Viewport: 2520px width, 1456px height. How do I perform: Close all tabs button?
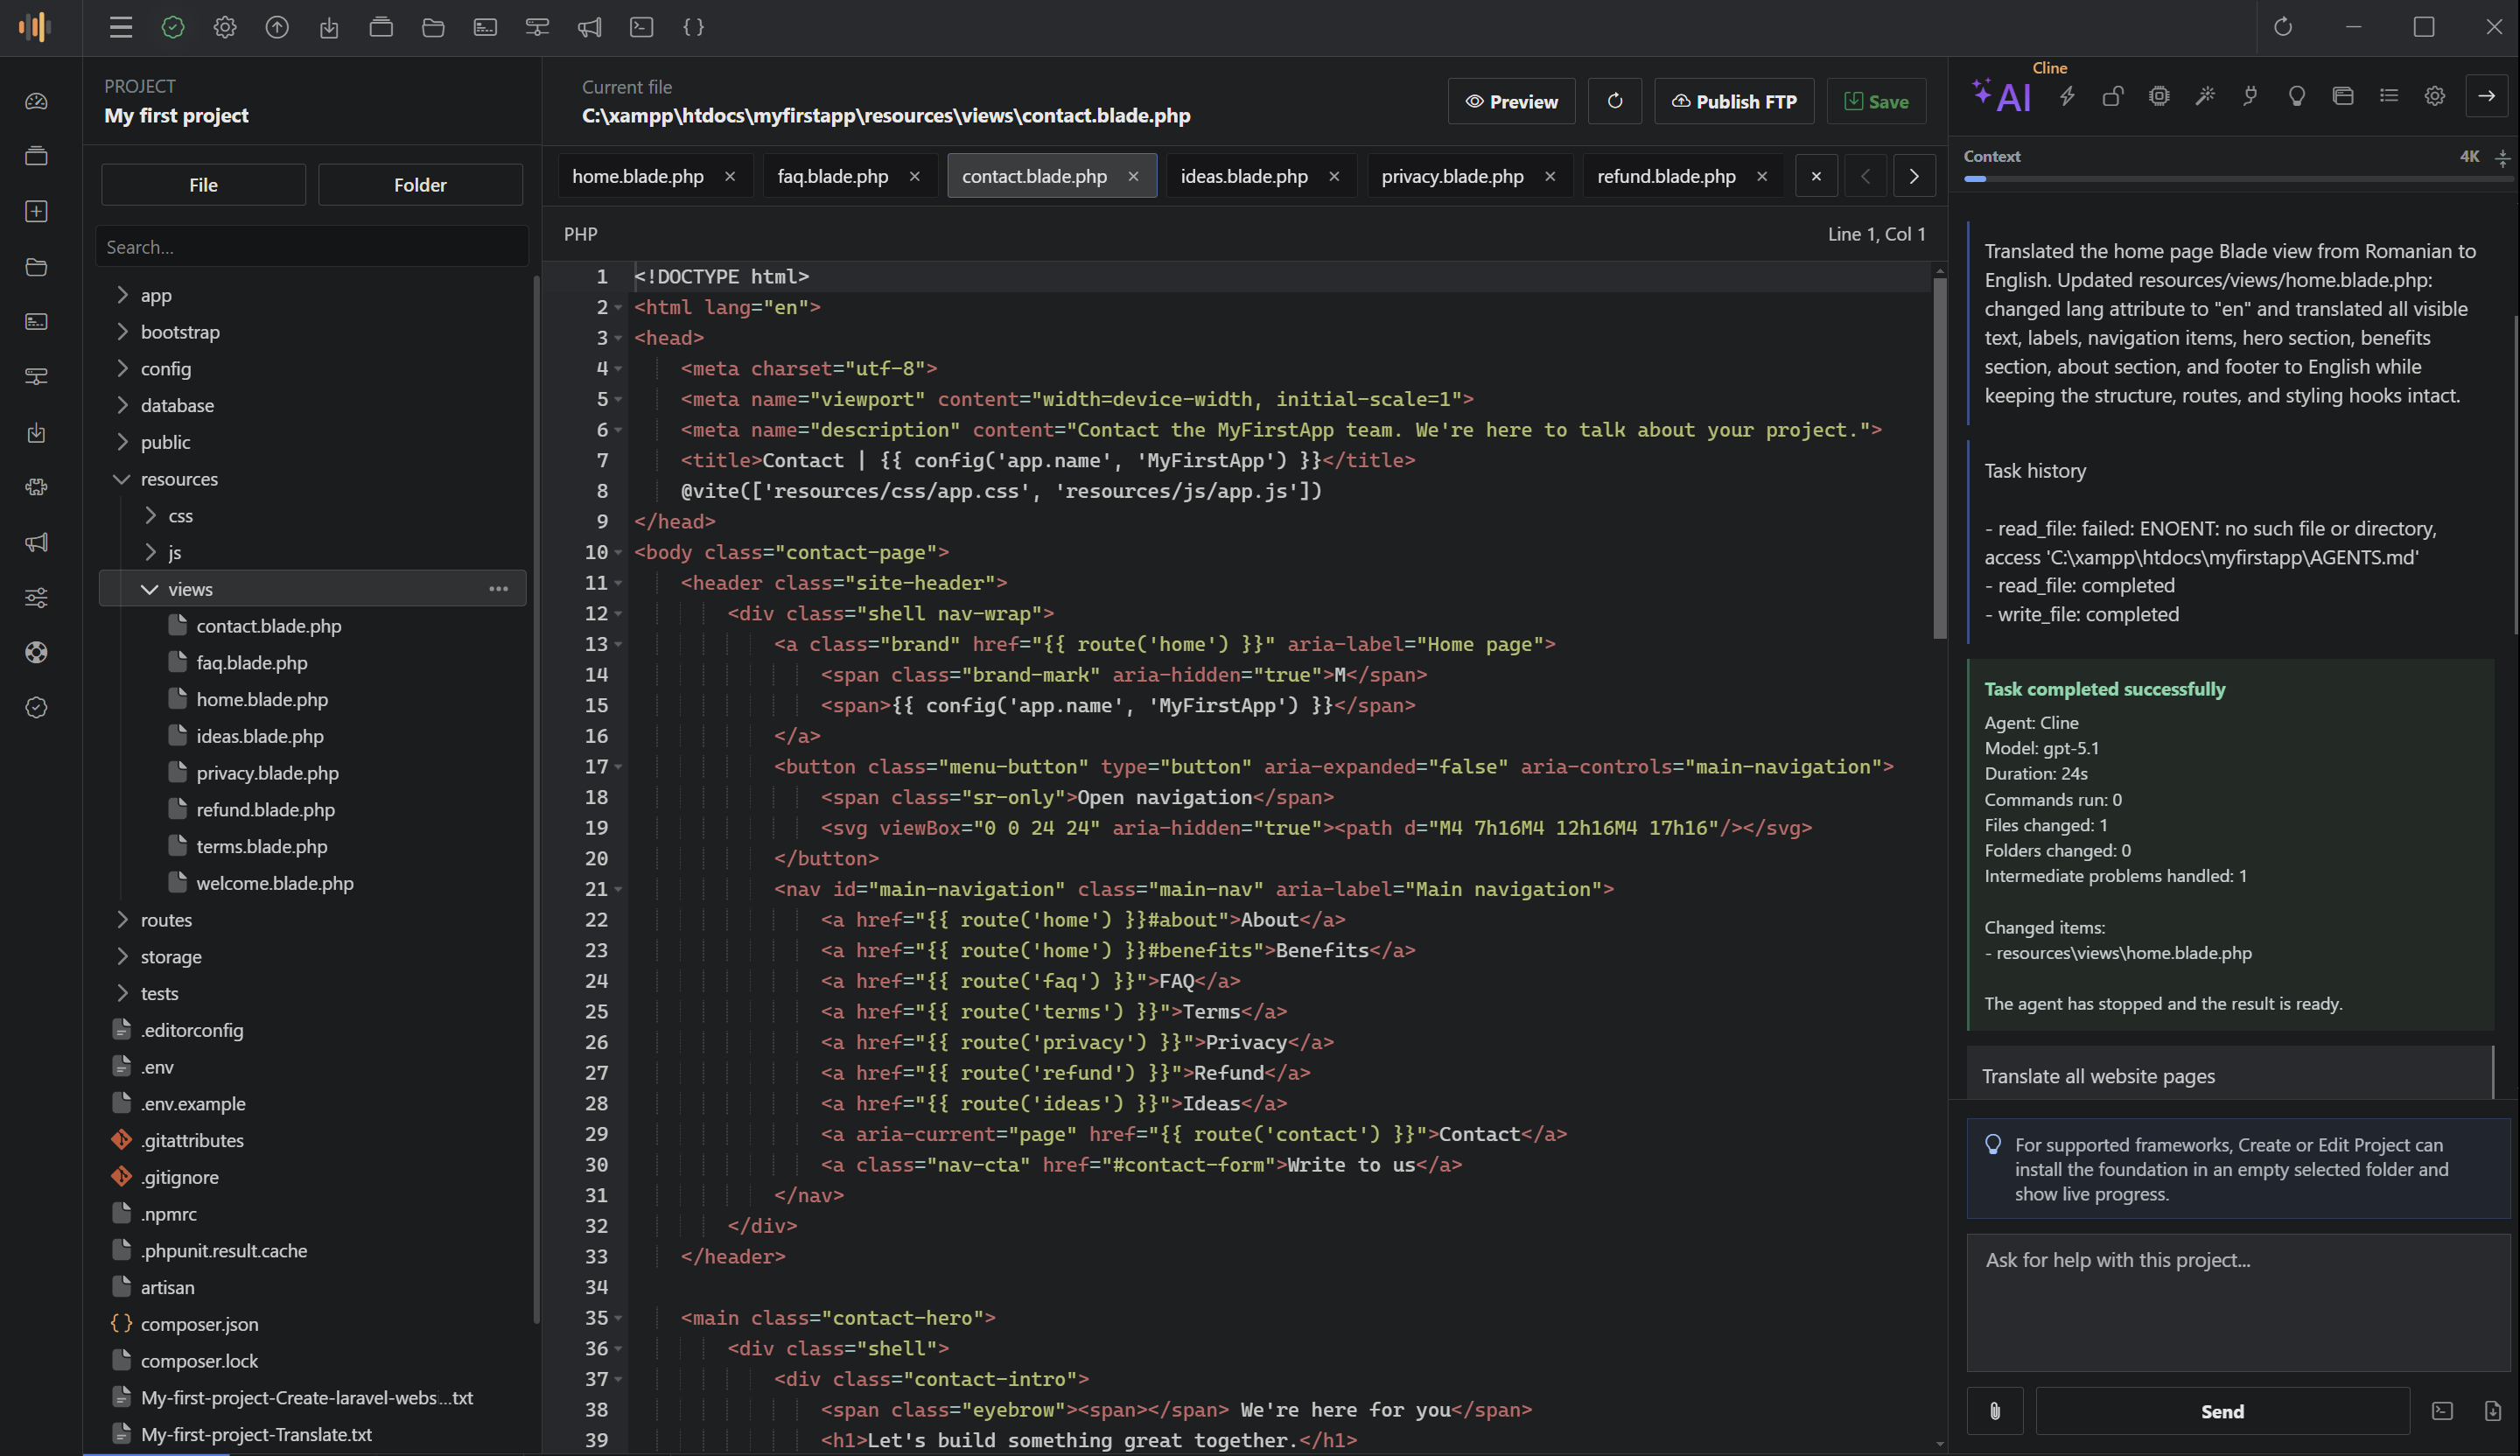1816,176
